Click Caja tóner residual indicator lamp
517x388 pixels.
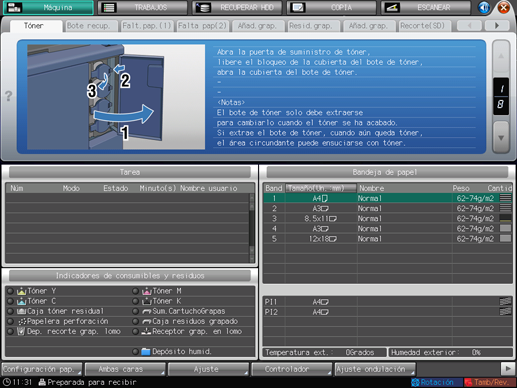pos(11,311)
